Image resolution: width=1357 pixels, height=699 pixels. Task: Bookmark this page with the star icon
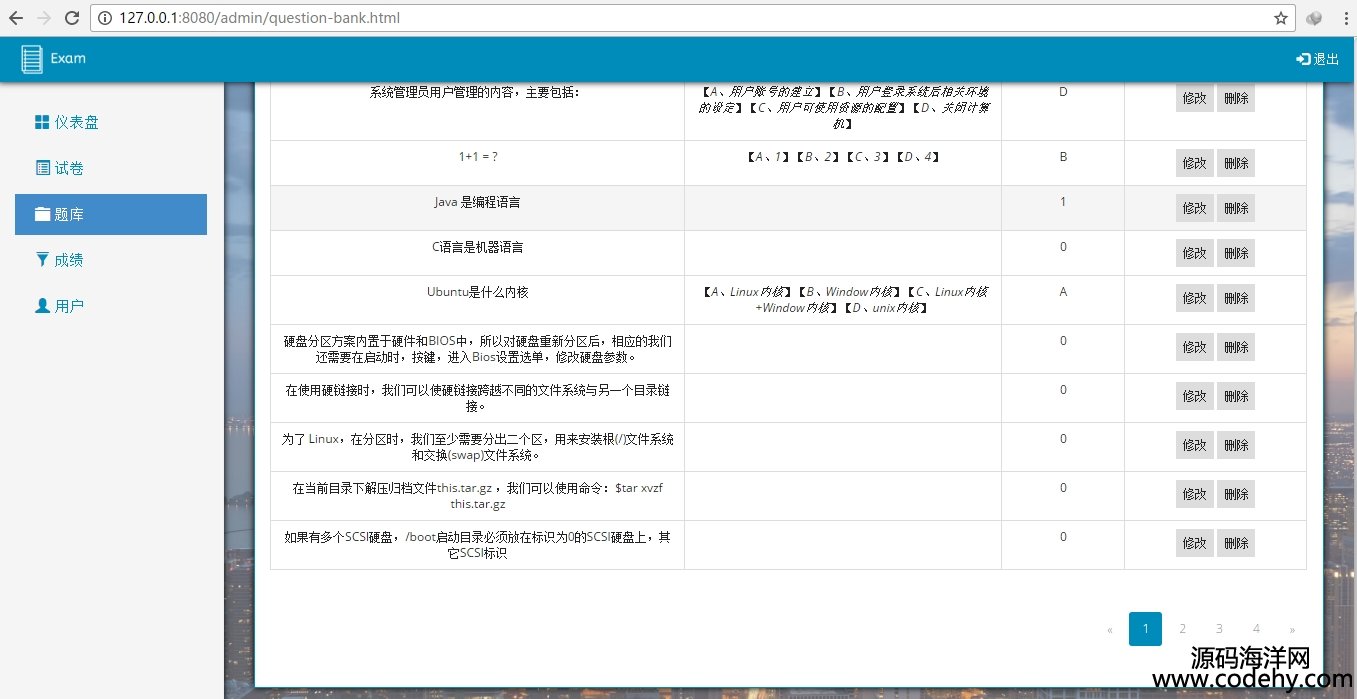tap(1280, 18)
